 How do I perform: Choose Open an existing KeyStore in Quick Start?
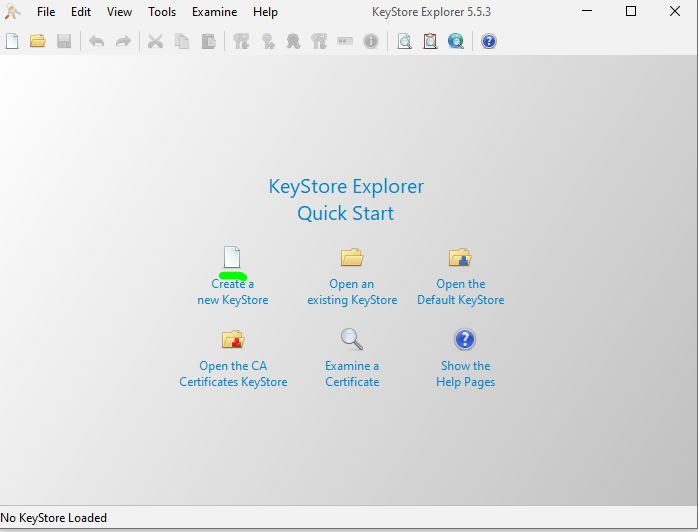pos(352,276)
